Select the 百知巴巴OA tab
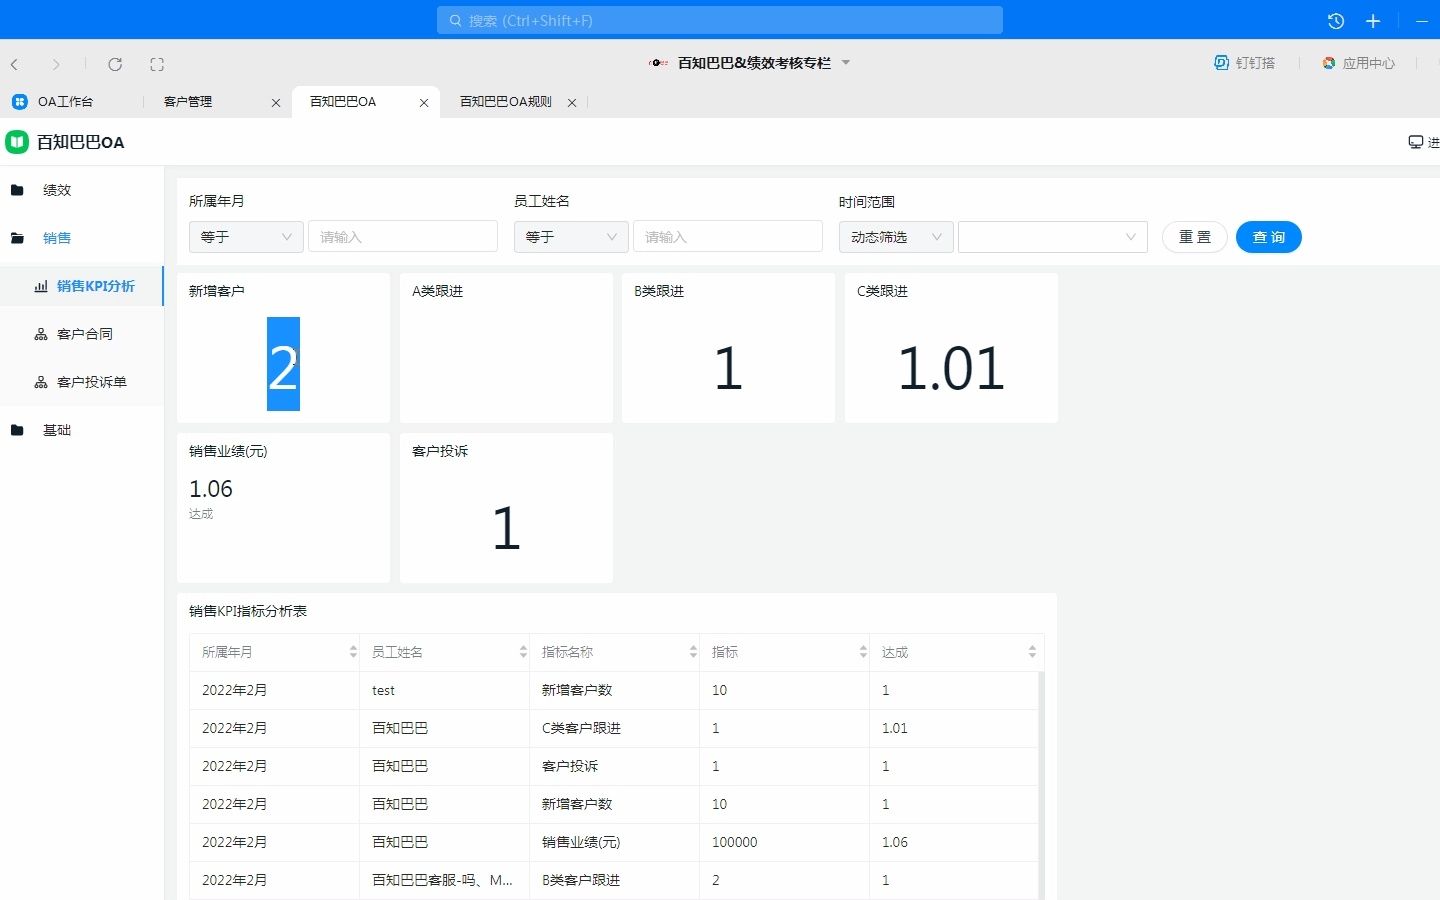This screenshot has height=900, width=1440. click(343, 102)
